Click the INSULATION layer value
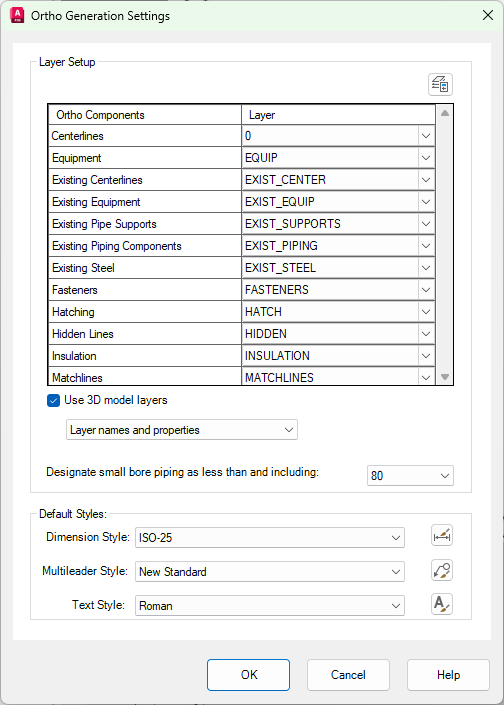This screenshot has height=705, width=504. coord(277,356)
